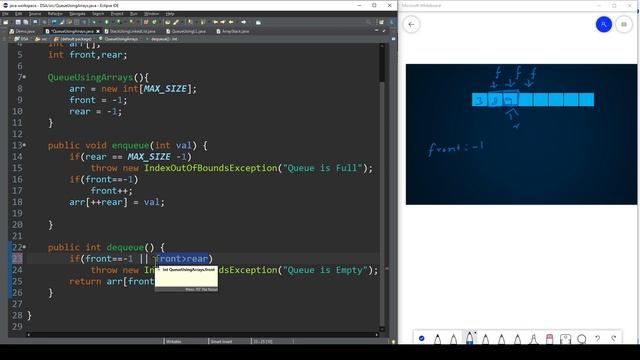640x360 pixels.
Task: Select the highlighter tool in Whiteboard
Action: [533, 338]
